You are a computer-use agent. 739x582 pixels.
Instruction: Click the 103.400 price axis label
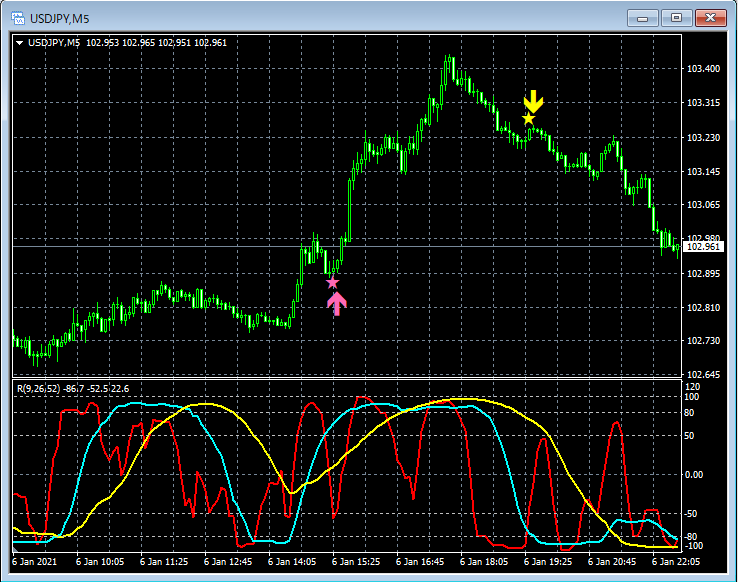point(704,69)
